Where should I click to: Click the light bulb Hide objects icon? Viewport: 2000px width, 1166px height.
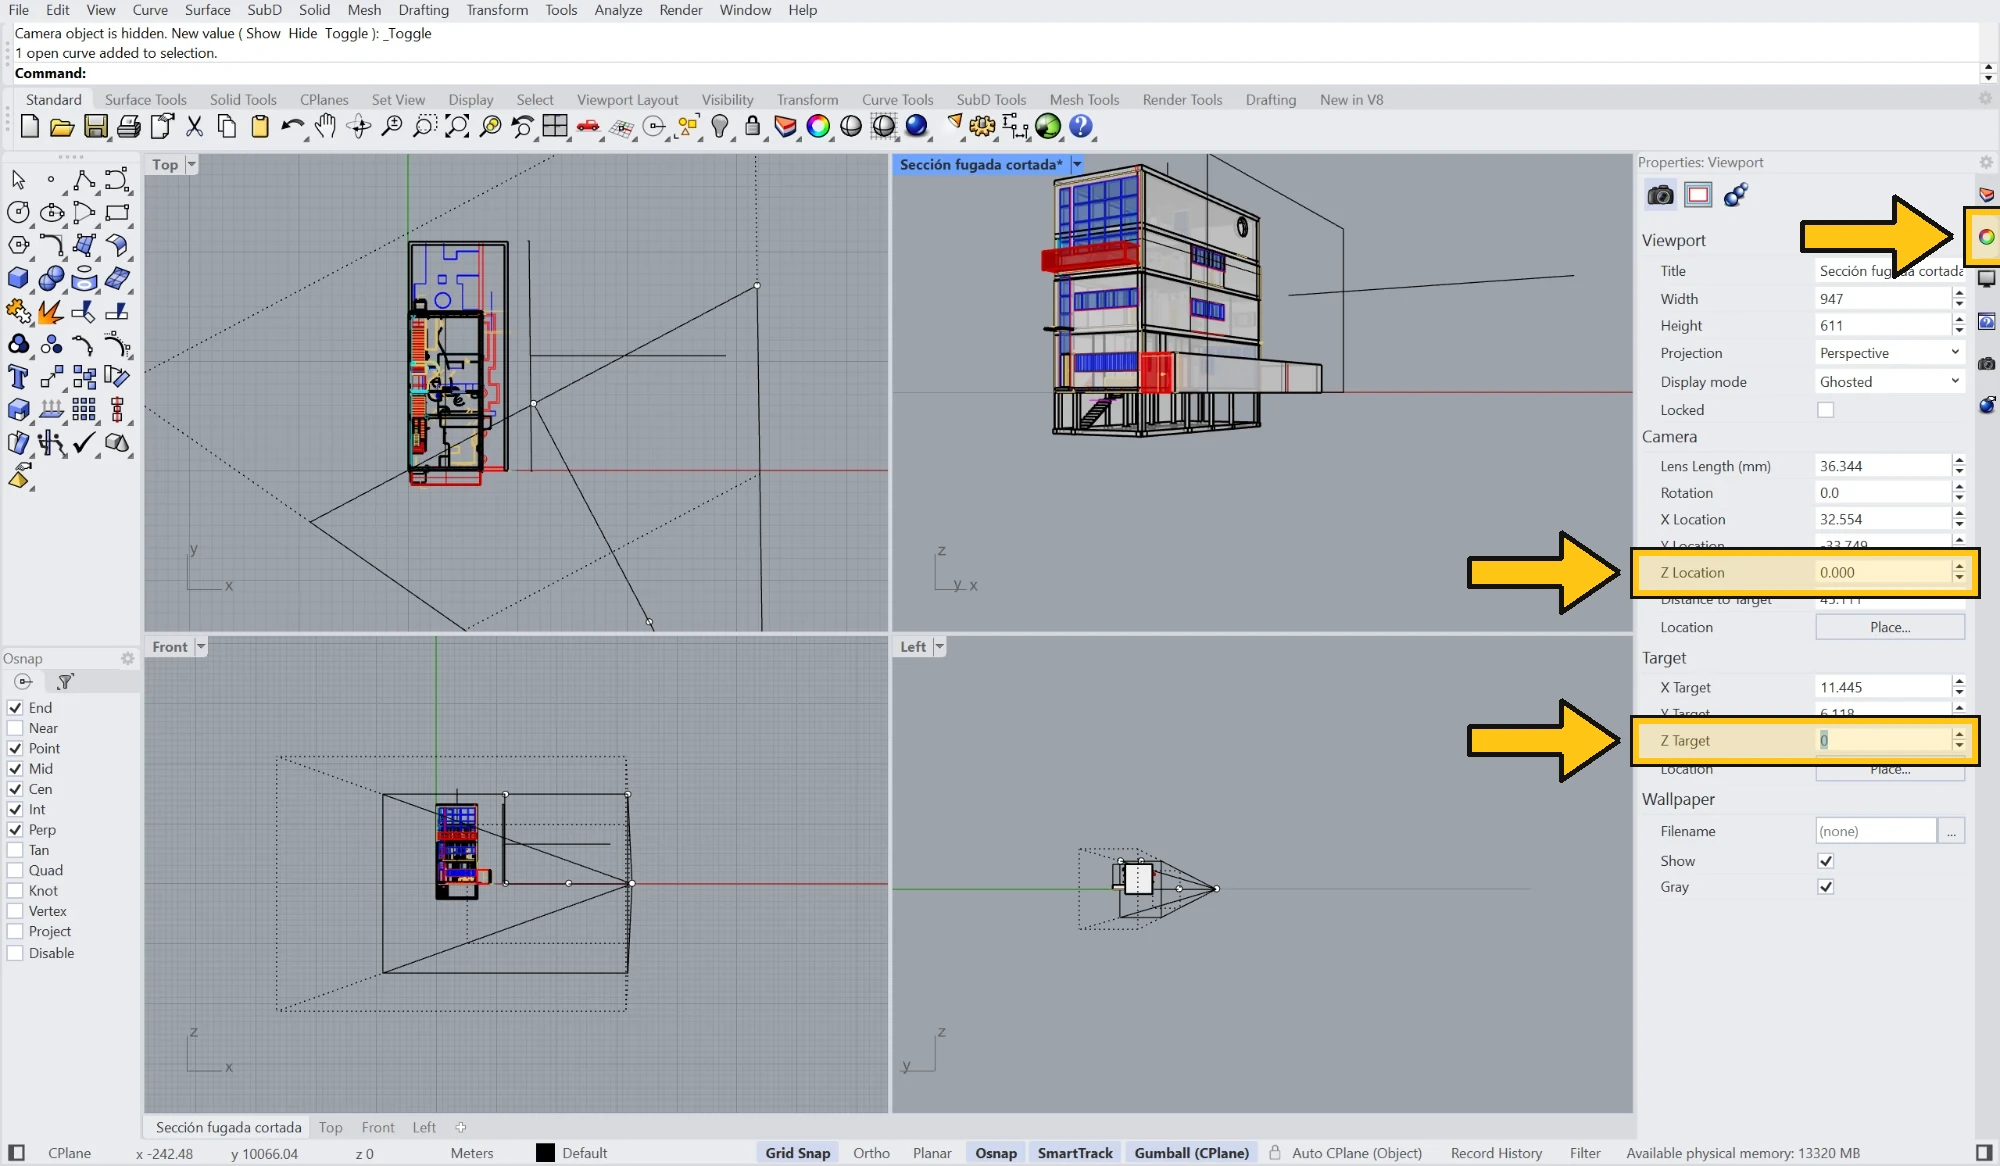pos(720,127)
